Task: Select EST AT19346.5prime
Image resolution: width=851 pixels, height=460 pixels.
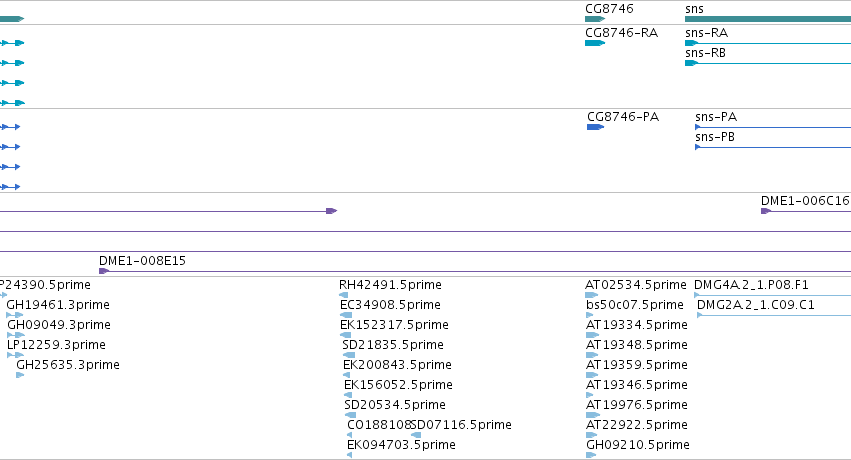Action: tap(637, 385)
